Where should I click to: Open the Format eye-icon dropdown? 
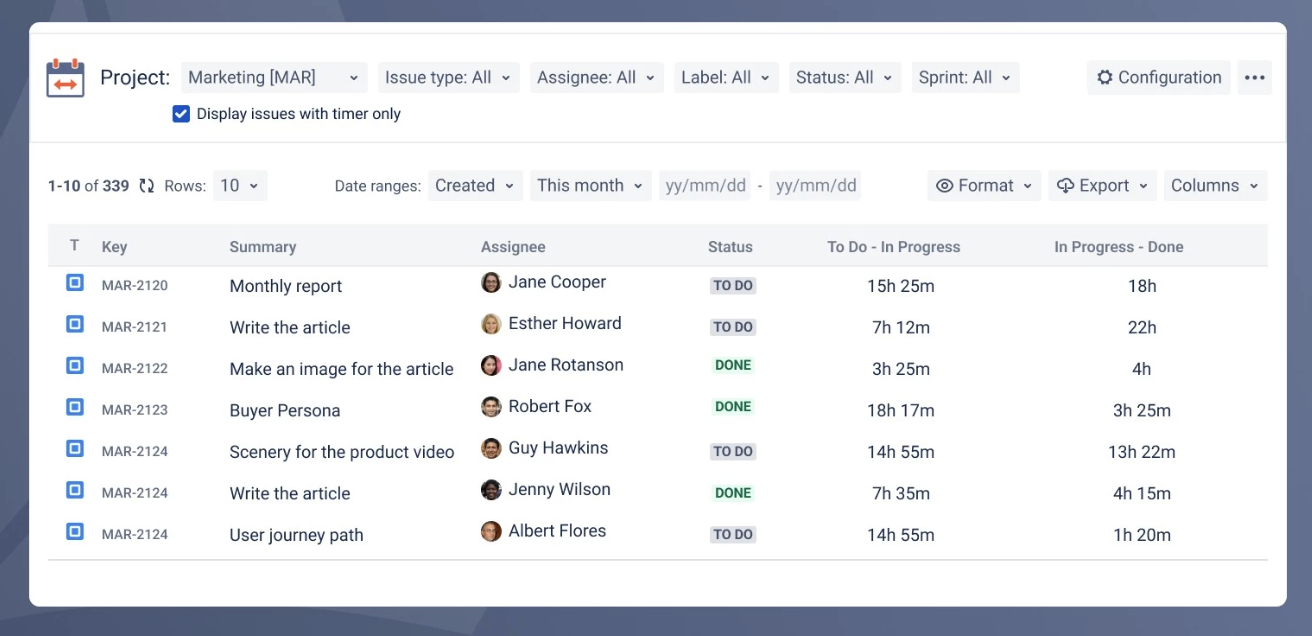pyautogui.click(x=985, y=186)
